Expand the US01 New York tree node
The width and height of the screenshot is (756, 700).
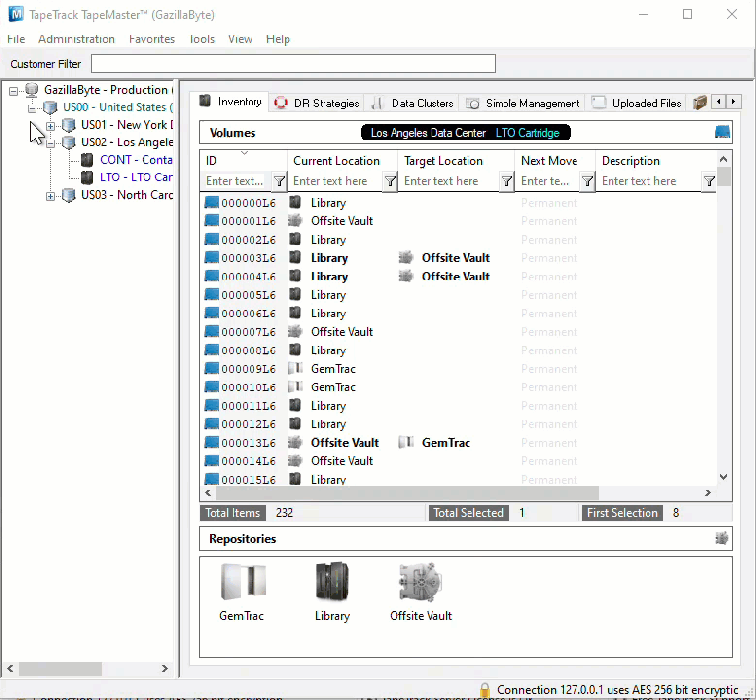(50, 126)
